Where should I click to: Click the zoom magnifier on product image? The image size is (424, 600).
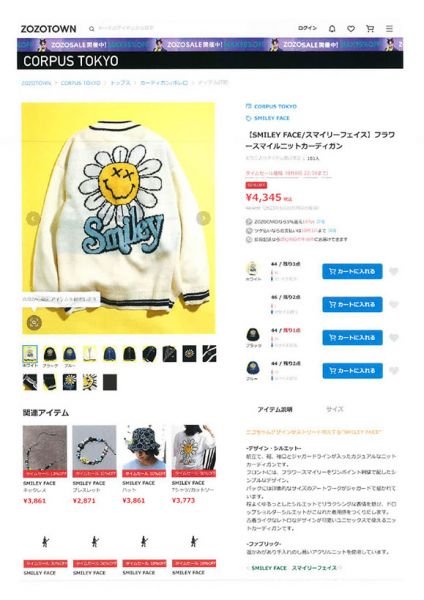coord(34,323)
